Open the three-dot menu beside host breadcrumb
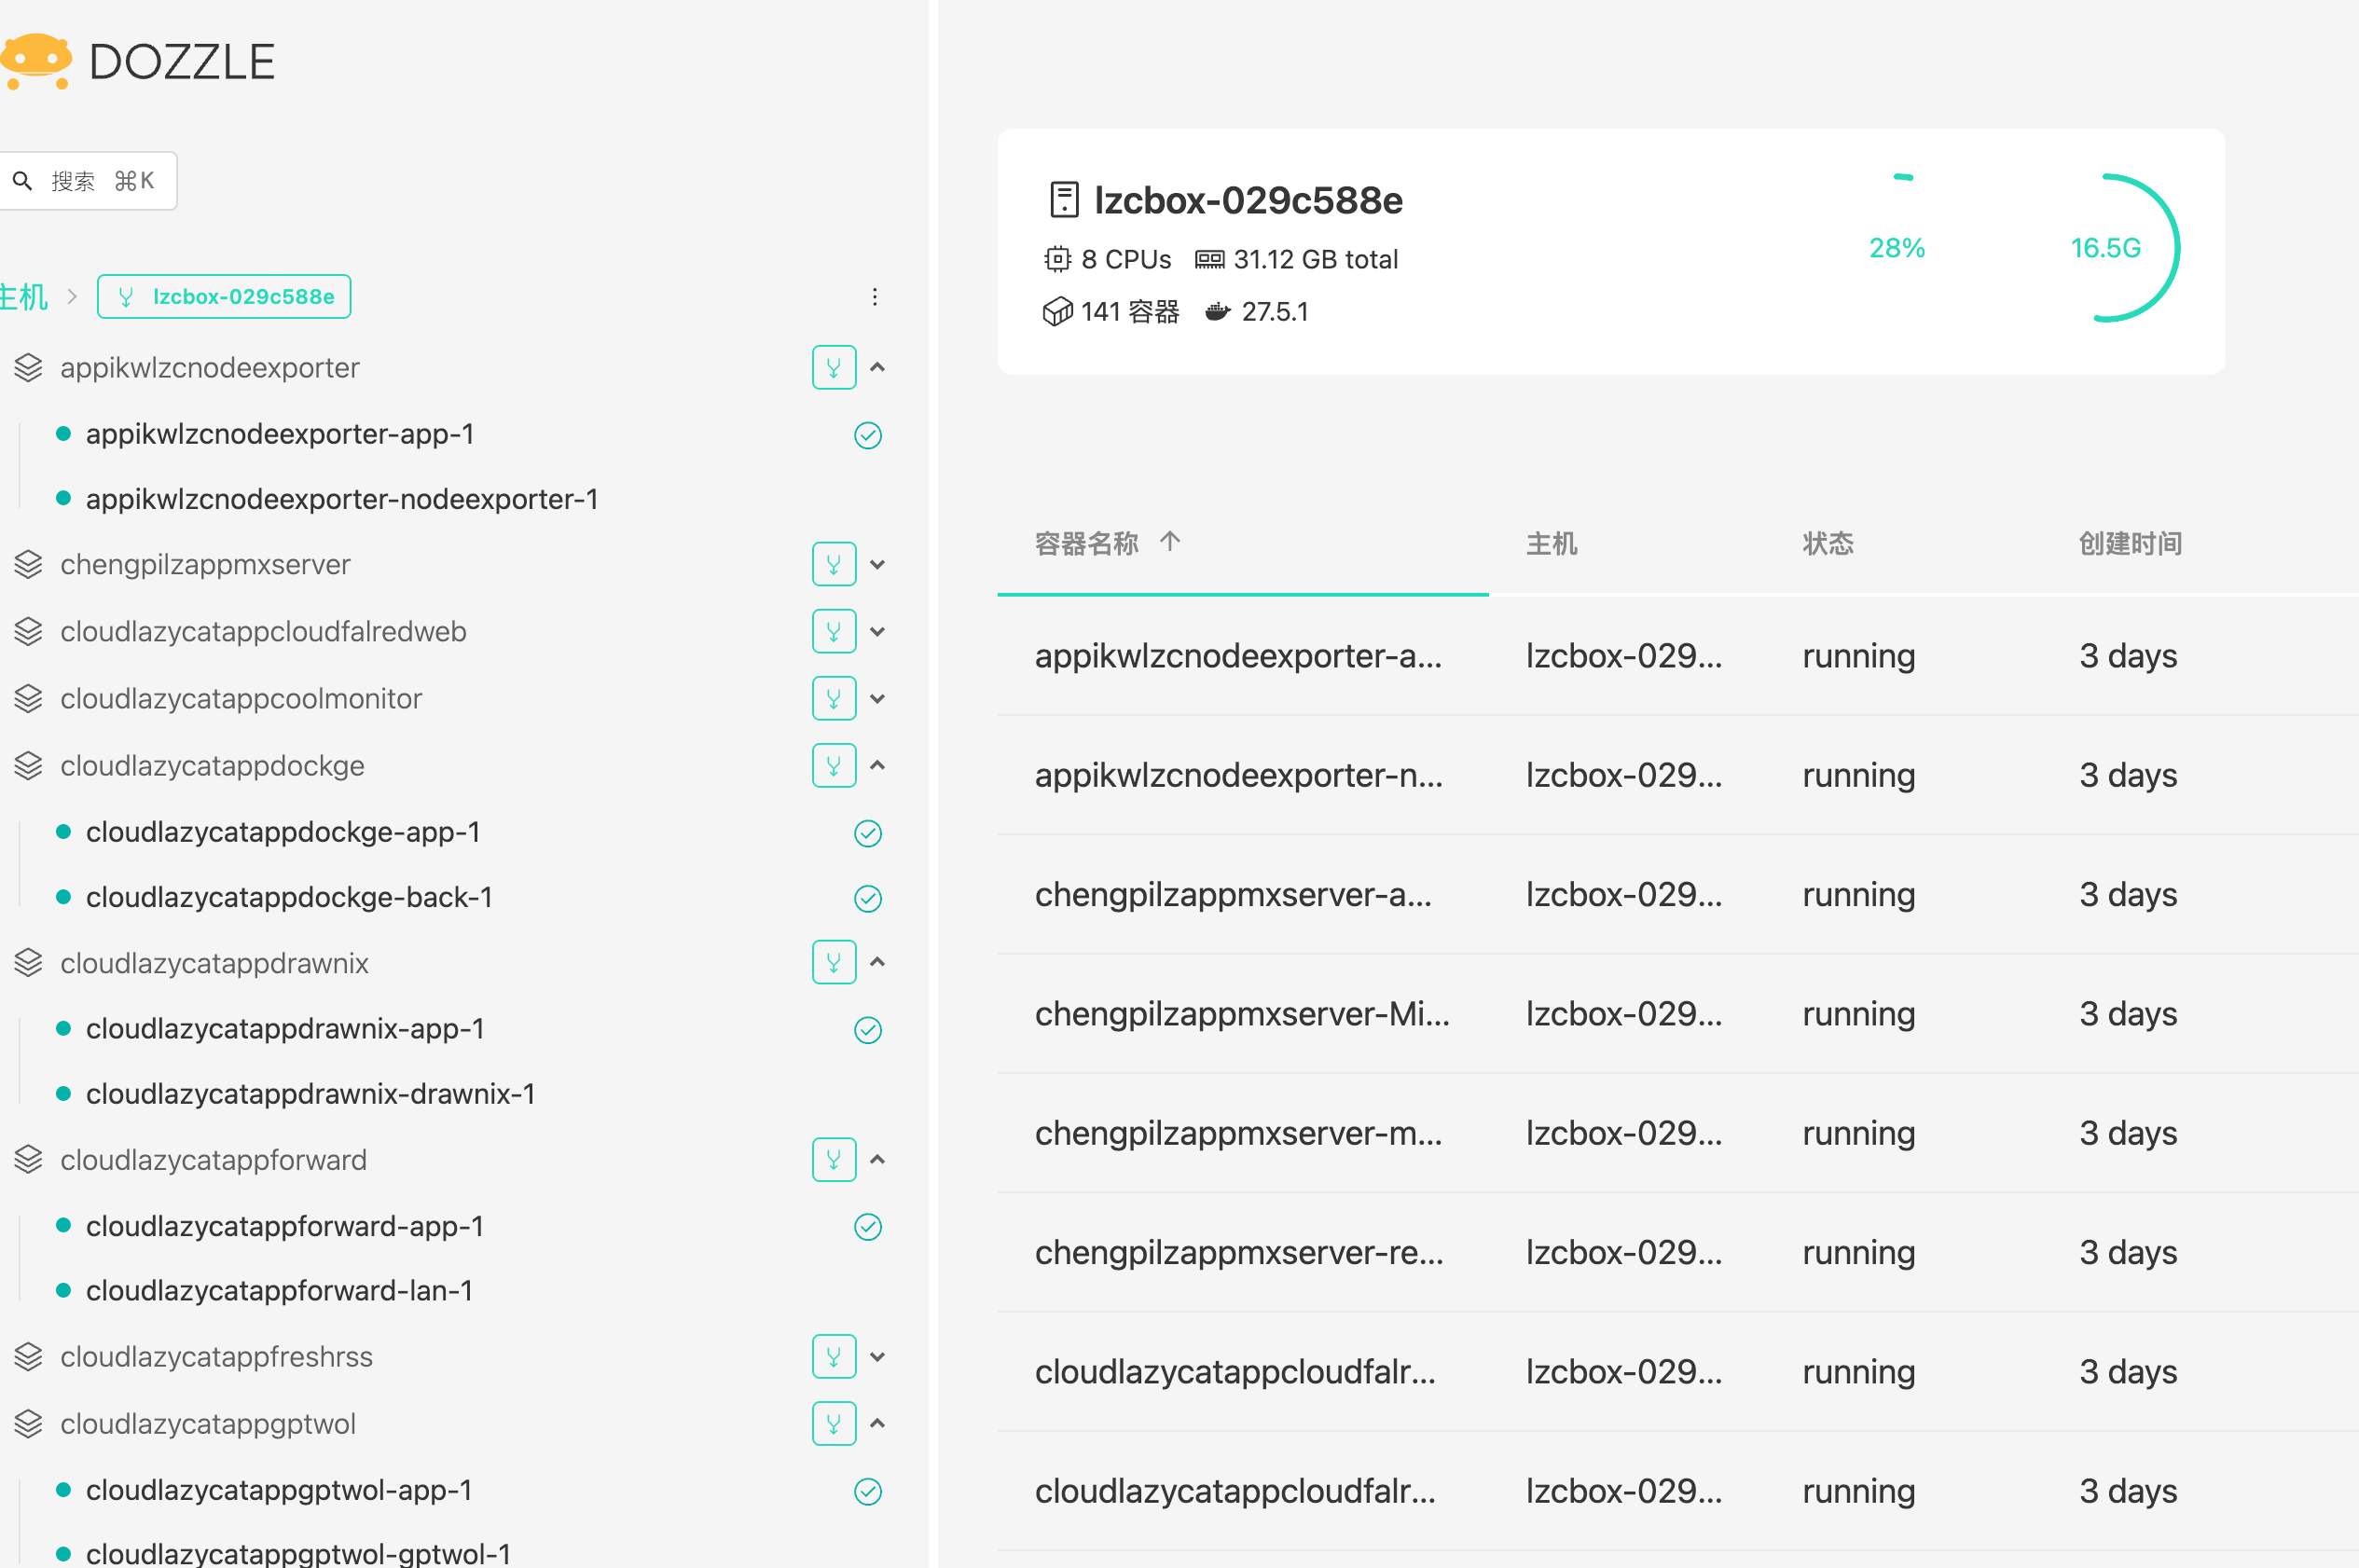Screen dimensions: 2359x1568 875,297
